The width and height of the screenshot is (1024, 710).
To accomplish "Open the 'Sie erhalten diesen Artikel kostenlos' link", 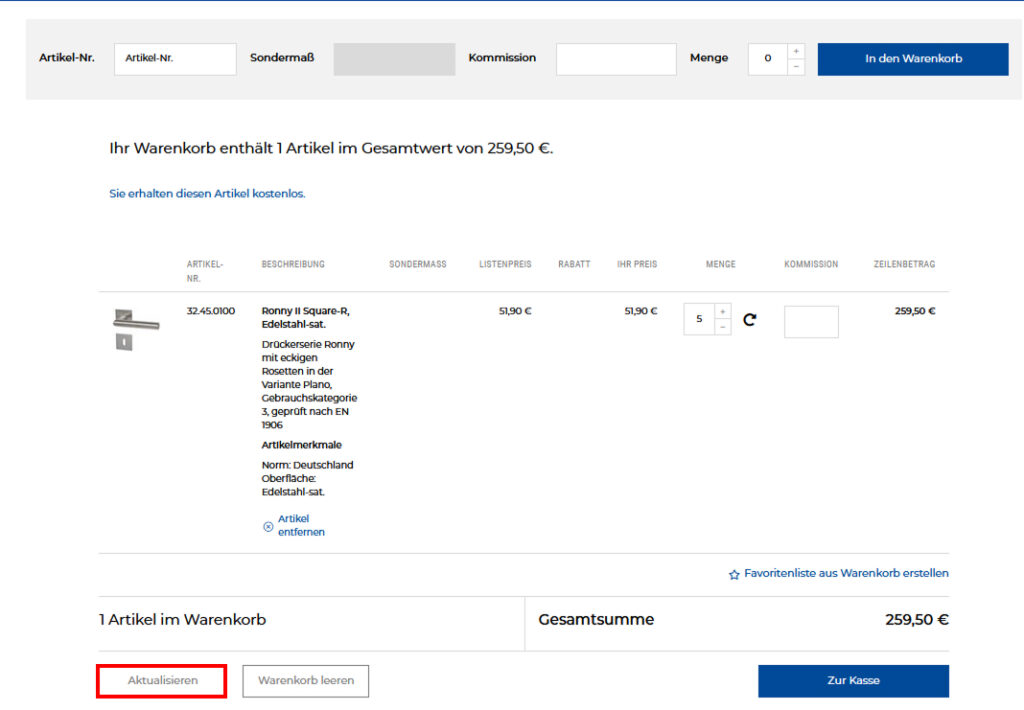I will [207, 194].
